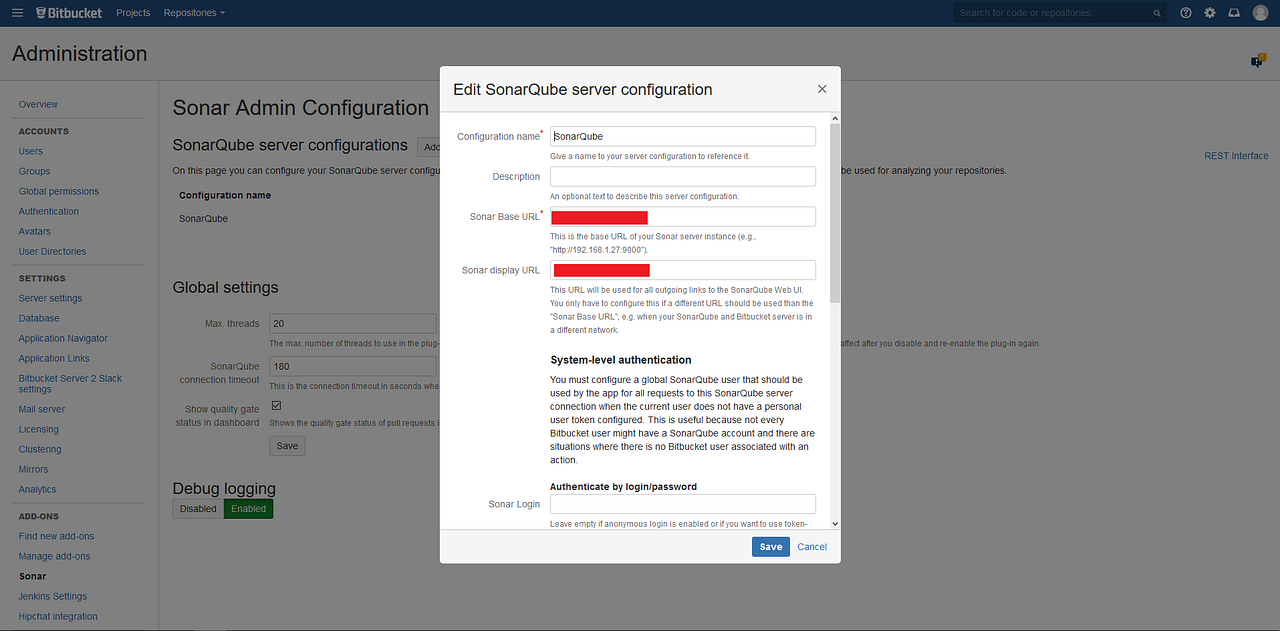Select Sonar in the sidebar
This screenshot has width=1280, height=631.
[32, 576]
